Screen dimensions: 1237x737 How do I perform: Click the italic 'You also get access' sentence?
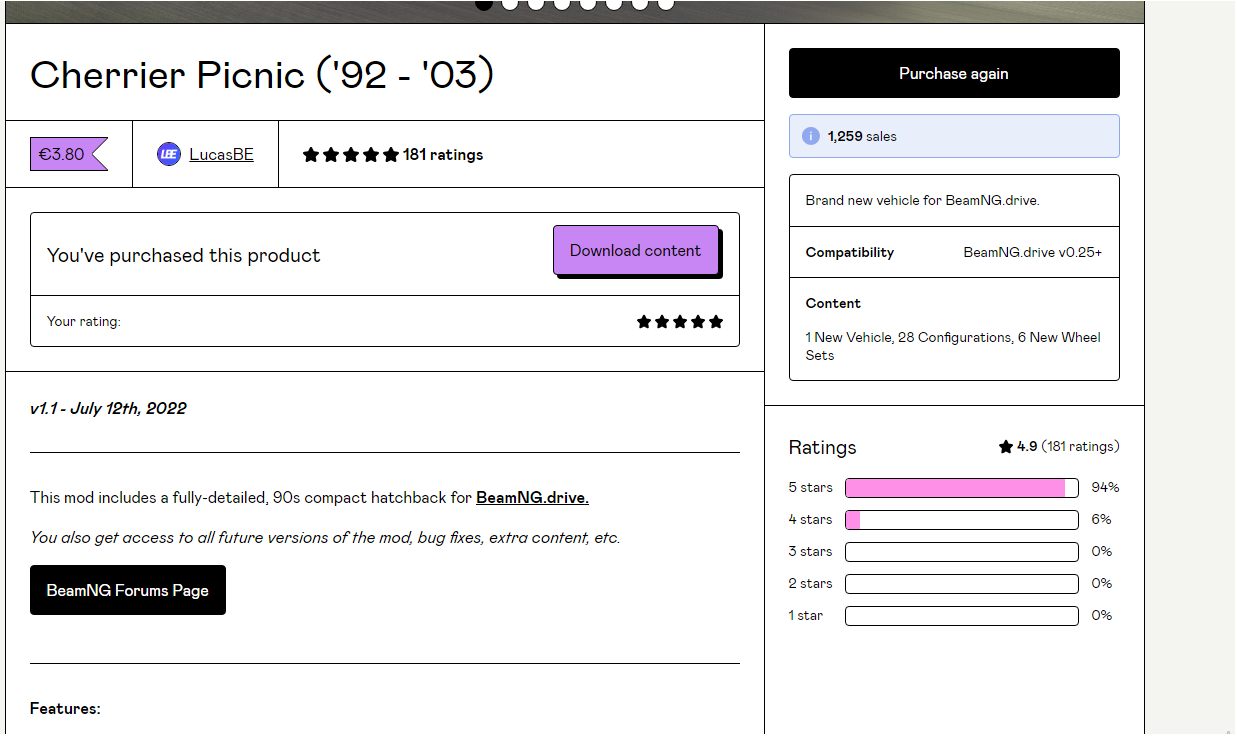(x=325, y=538)
